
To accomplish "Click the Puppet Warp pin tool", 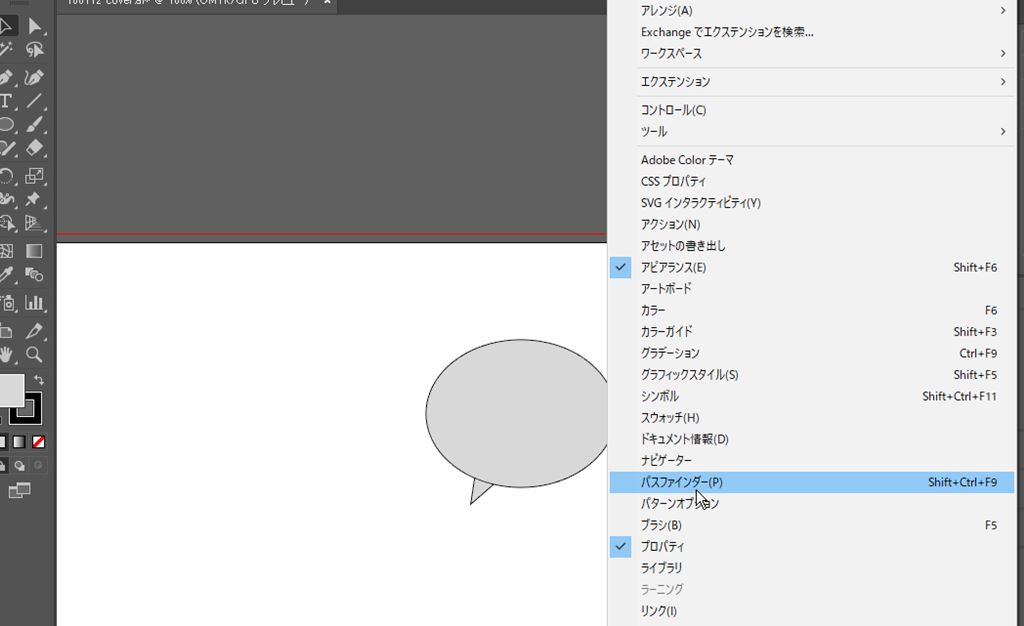I will [35, 200].
